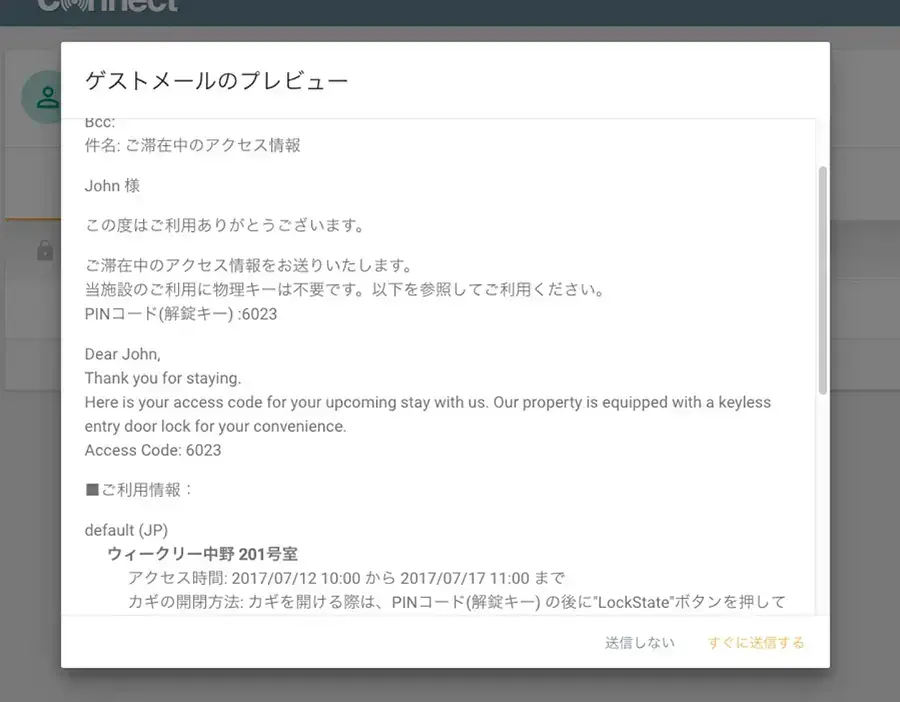The image size is (900, 702).
Task: Click the 送信しない button
Action: (639, 642)
